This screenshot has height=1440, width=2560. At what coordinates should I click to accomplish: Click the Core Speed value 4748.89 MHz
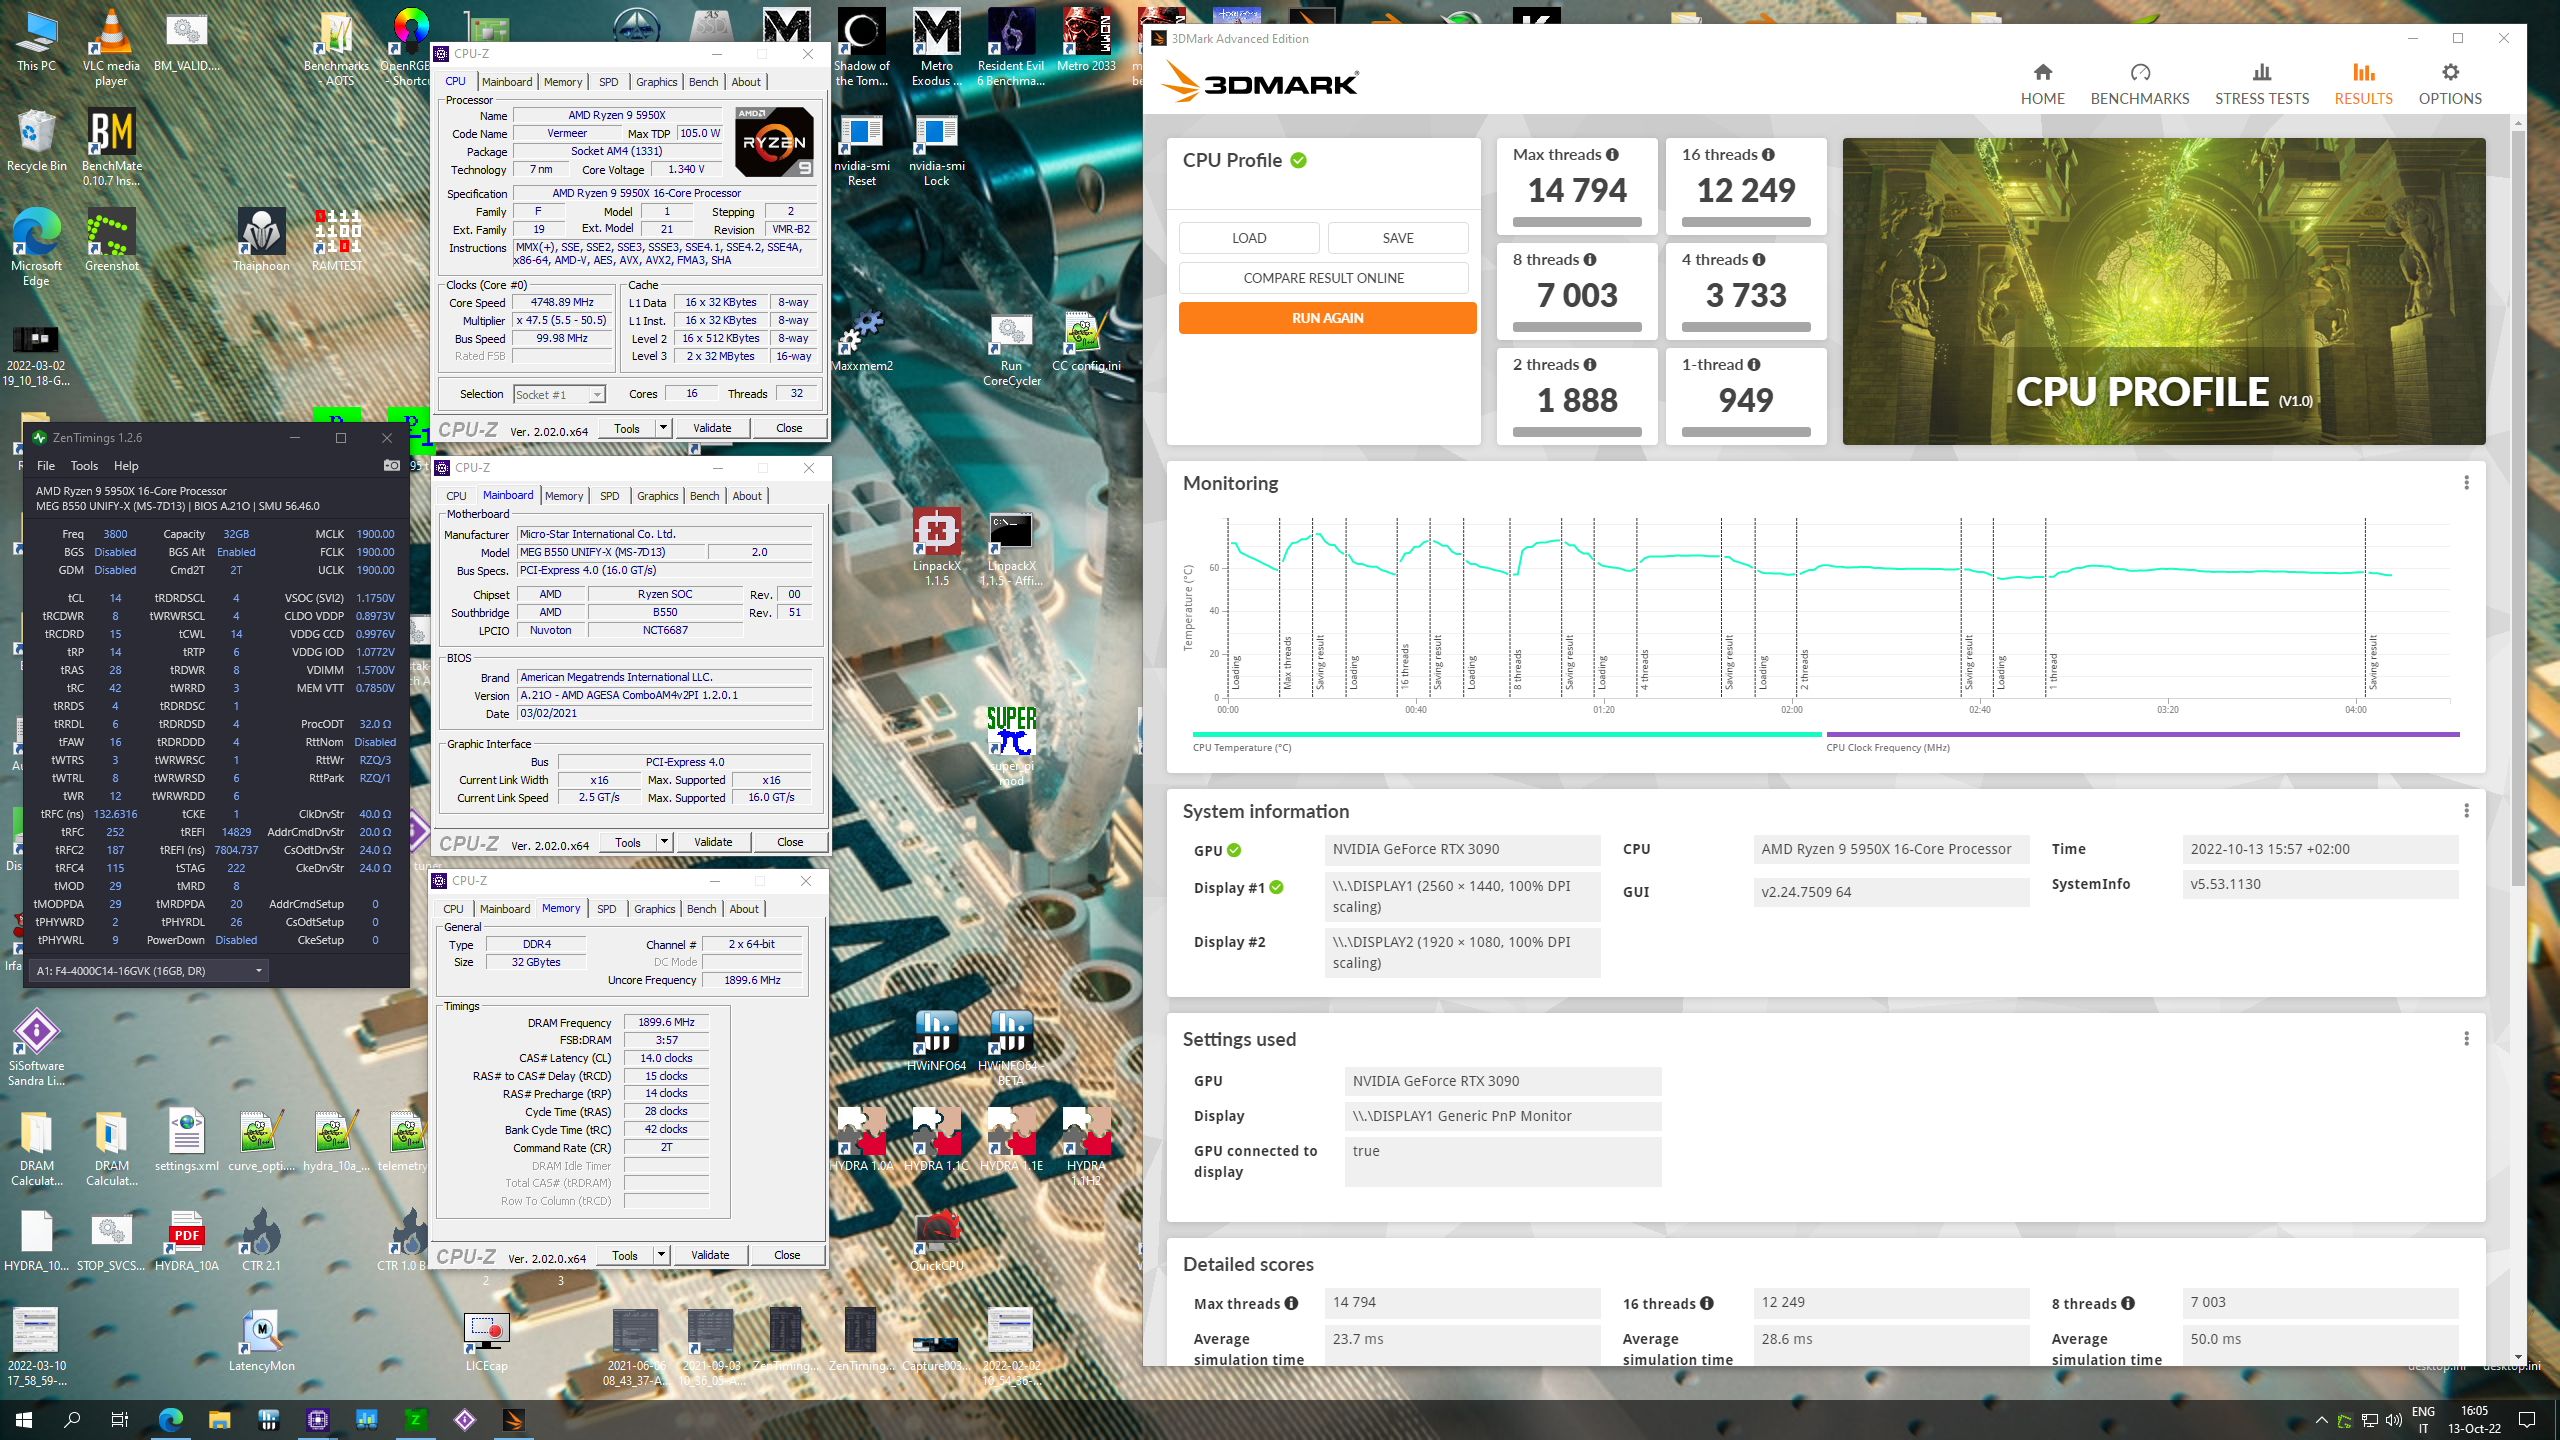(562, 302)
